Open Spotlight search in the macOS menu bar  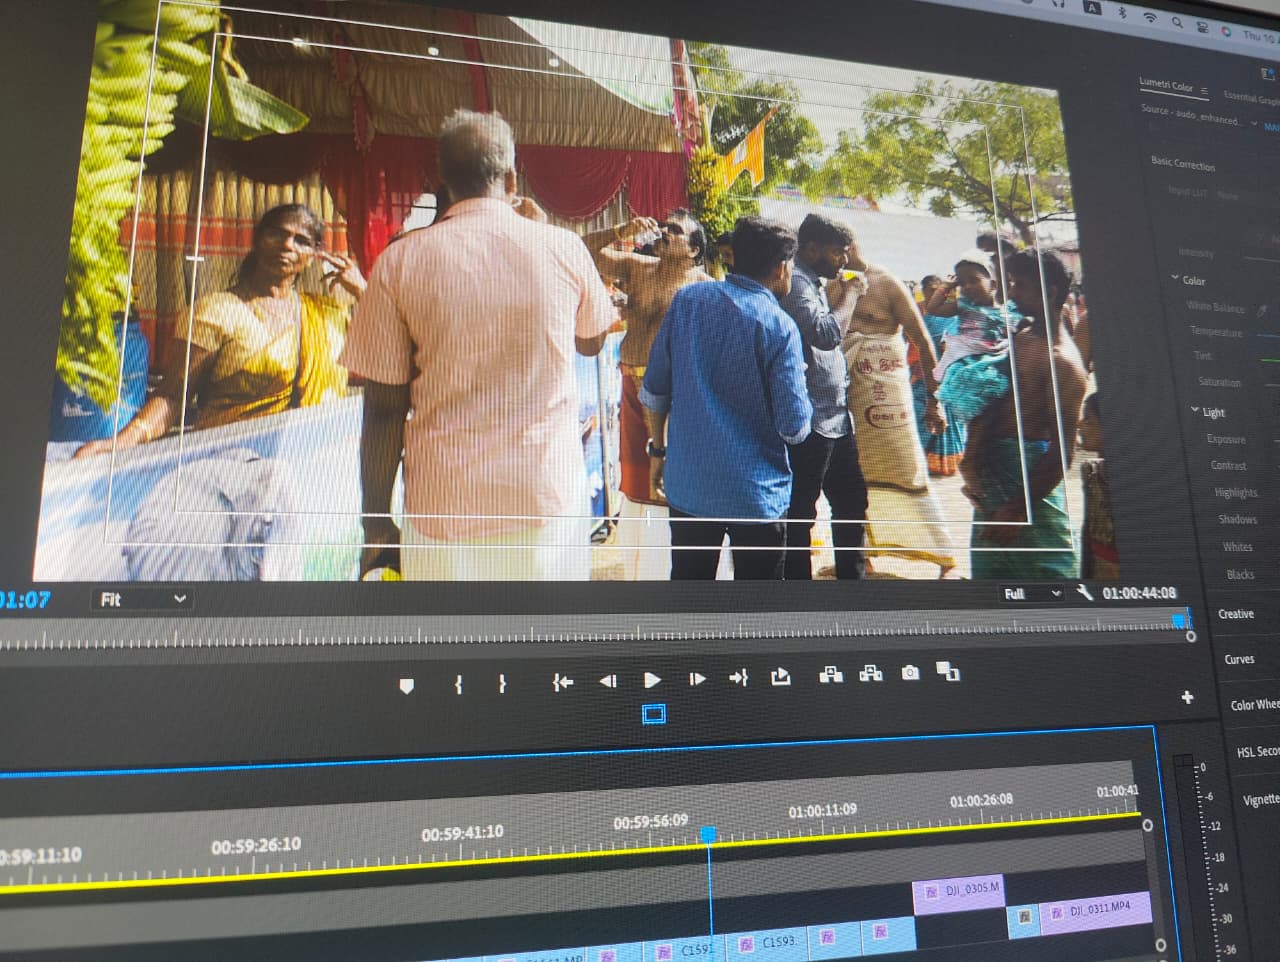tap(1178, 22)
